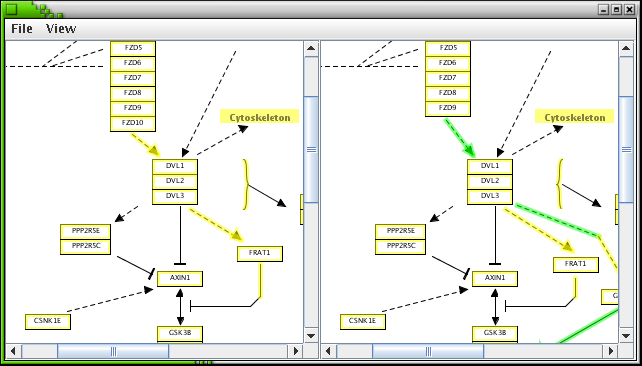Screen dimensions: 642x366
Task: Select the DVL2 node in right pane
Action: tap(490, 181)
